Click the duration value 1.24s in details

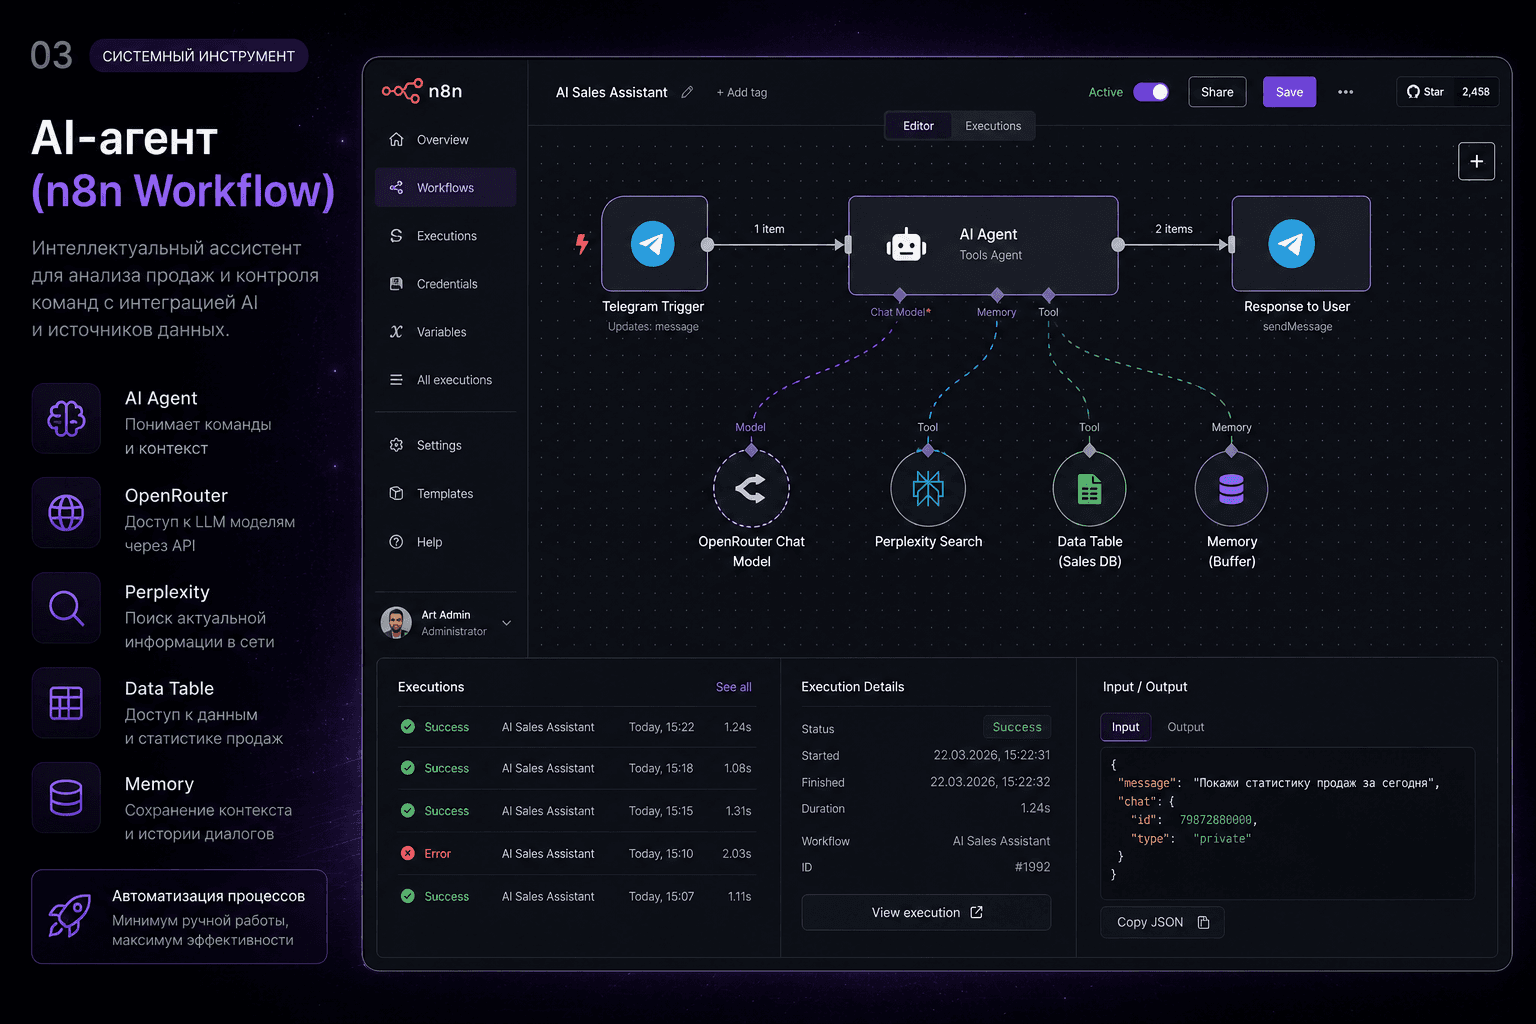(1035, 808)
